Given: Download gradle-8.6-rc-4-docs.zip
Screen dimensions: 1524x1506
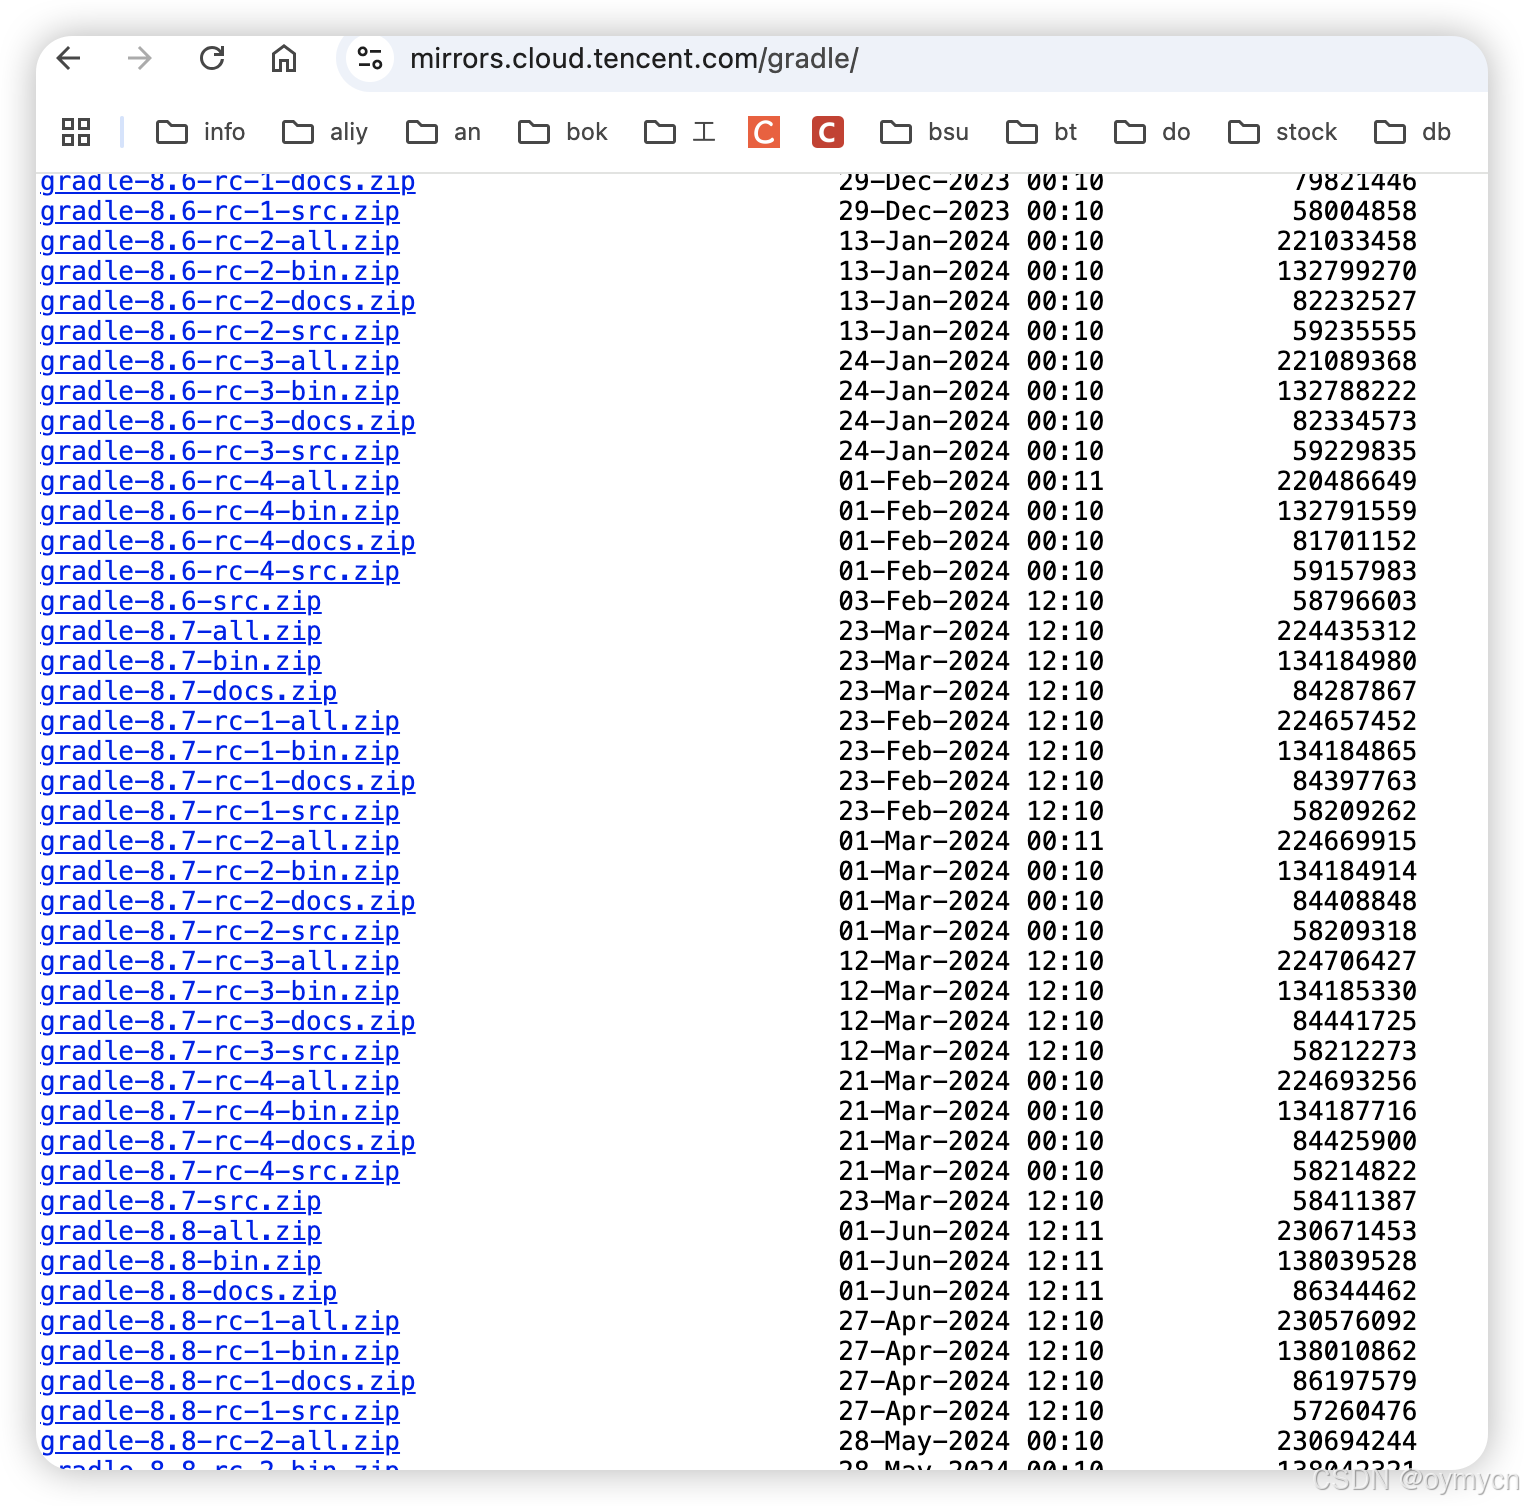Looking at the screenshot, I should point(228,541).
